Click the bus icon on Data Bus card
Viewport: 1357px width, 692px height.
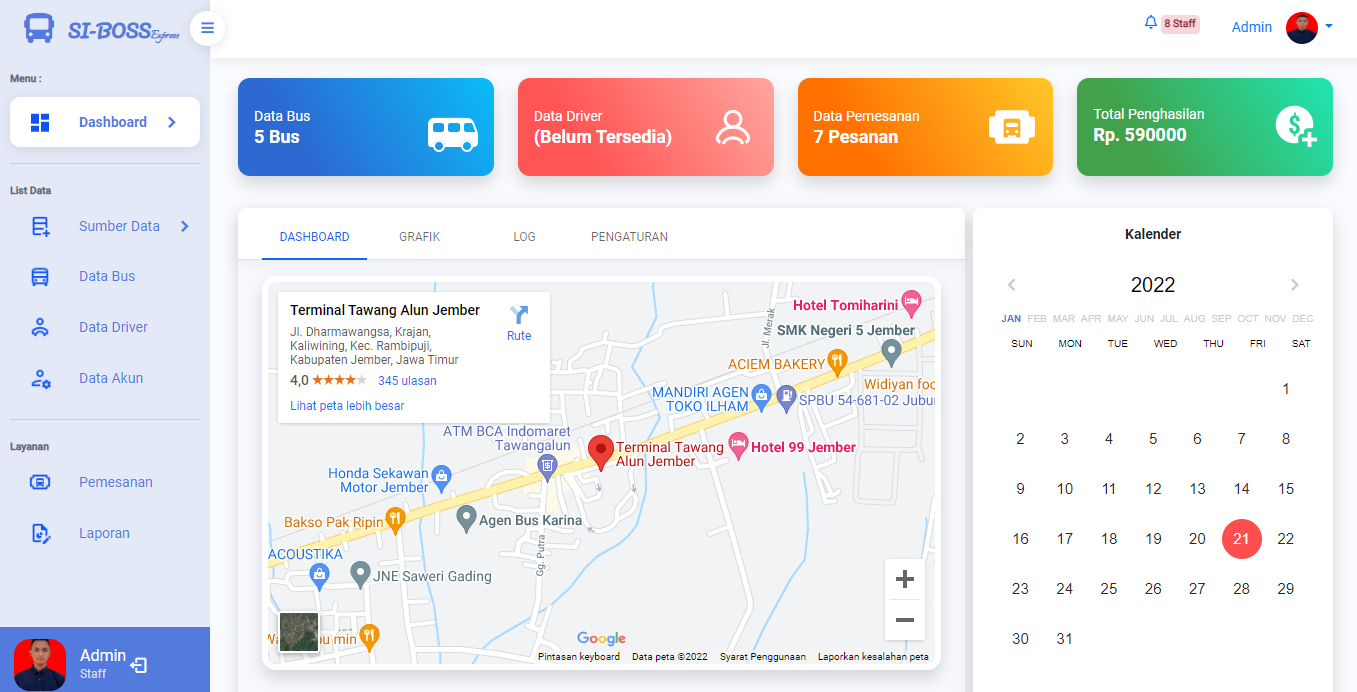(x=453, y=133)
